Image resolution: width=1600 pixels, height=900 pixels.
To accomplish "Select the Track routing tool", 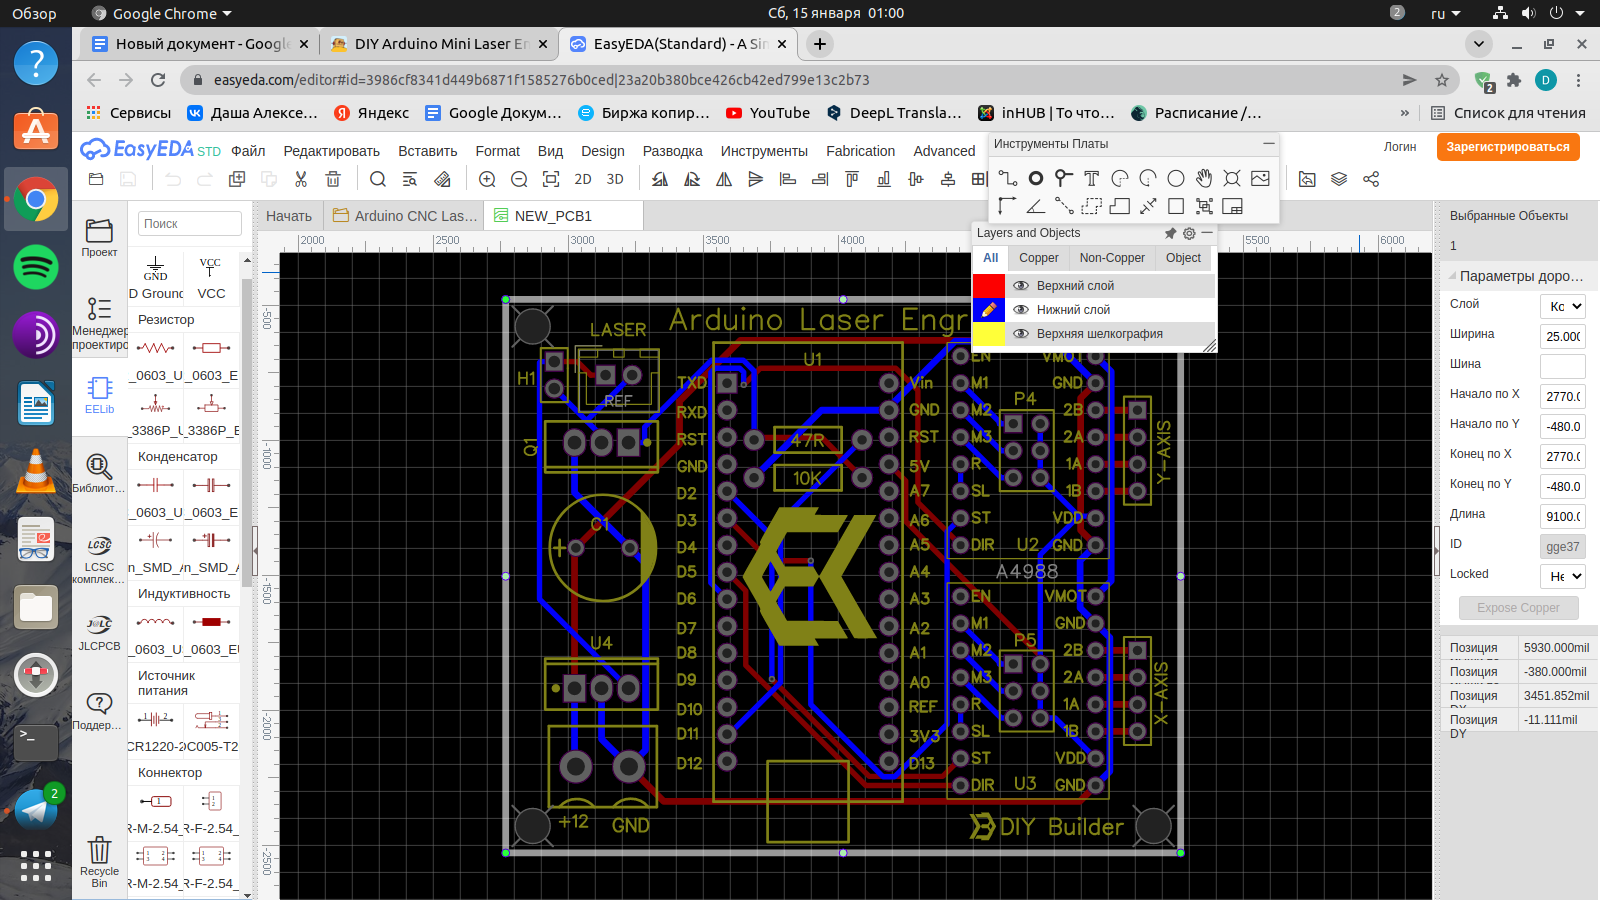I will 1007,178.
